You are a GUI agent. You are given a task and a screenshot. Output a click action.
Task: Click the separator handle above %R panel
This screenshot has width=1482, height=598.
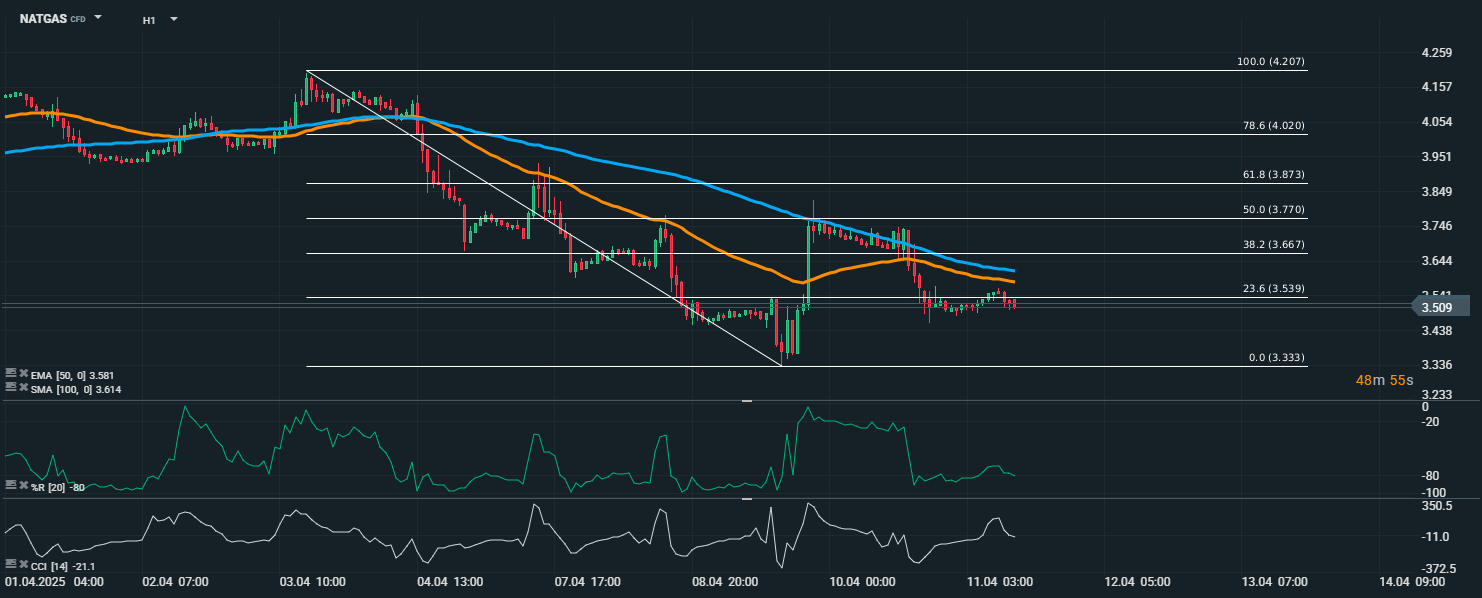click(x=746, y=401)
